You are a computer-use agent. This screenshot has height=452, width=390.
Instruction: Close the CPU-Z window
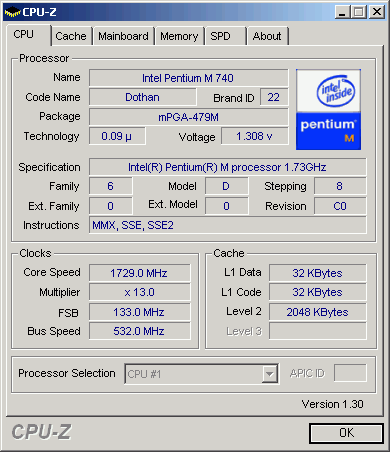coord(377,12)
